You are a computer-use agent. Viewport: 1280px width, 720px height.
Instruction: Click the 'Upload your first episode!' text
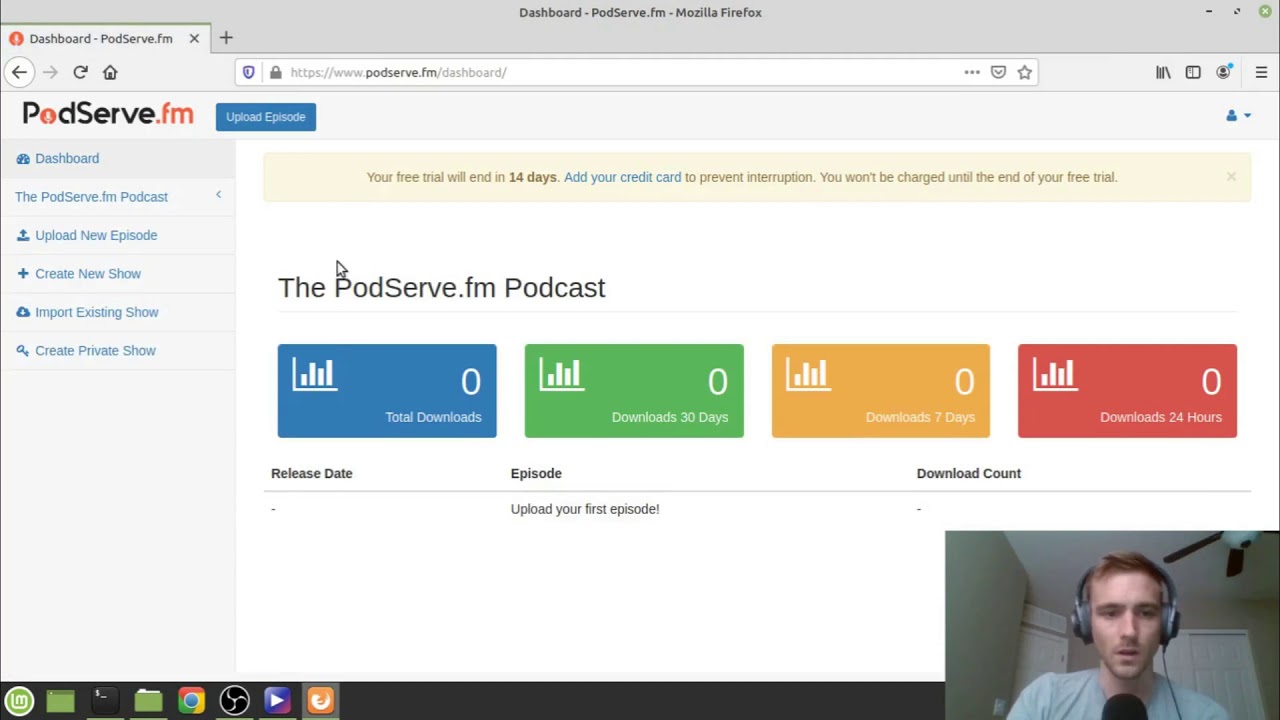585,509
